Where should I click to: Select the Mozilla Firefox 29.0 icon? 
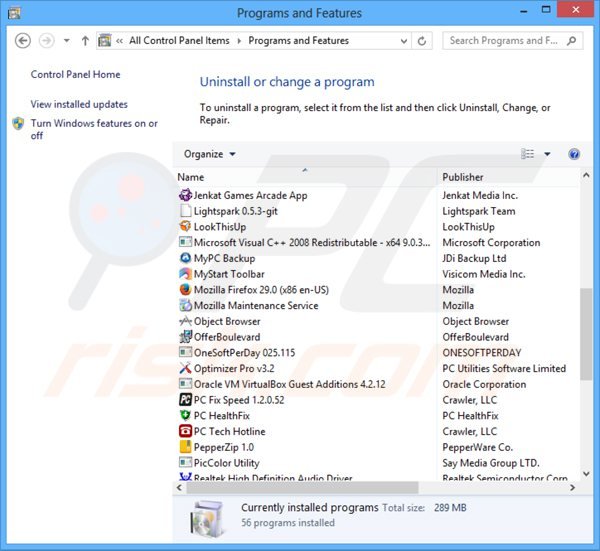pos(185,289)
